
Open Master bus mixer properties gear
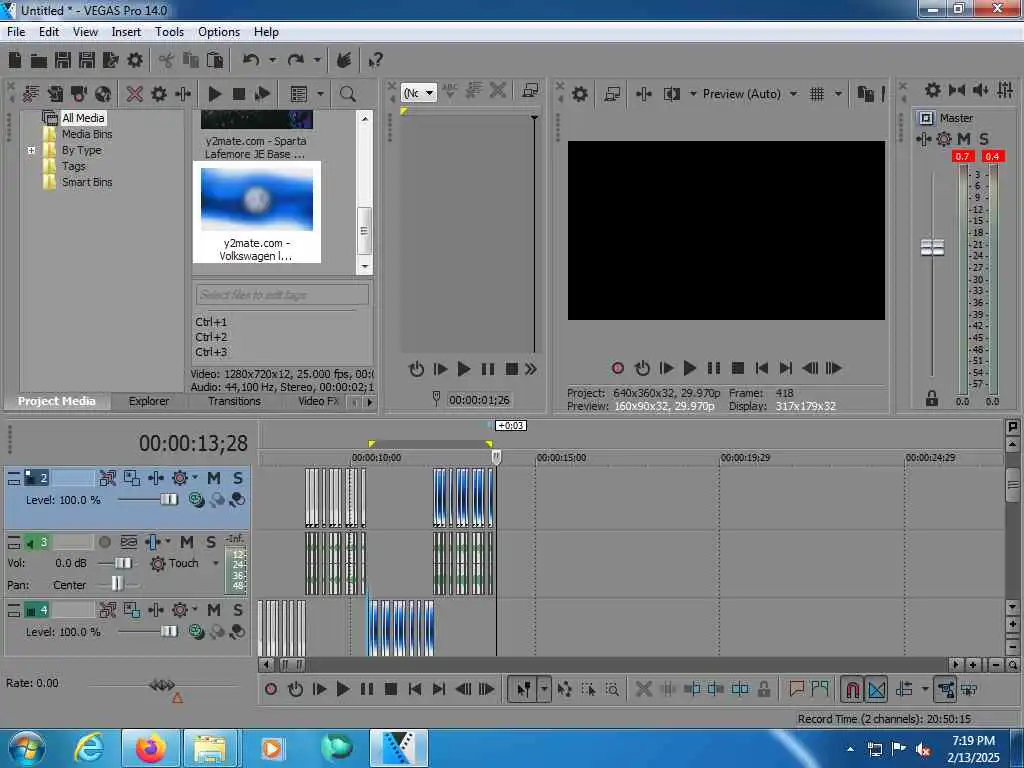933,89
